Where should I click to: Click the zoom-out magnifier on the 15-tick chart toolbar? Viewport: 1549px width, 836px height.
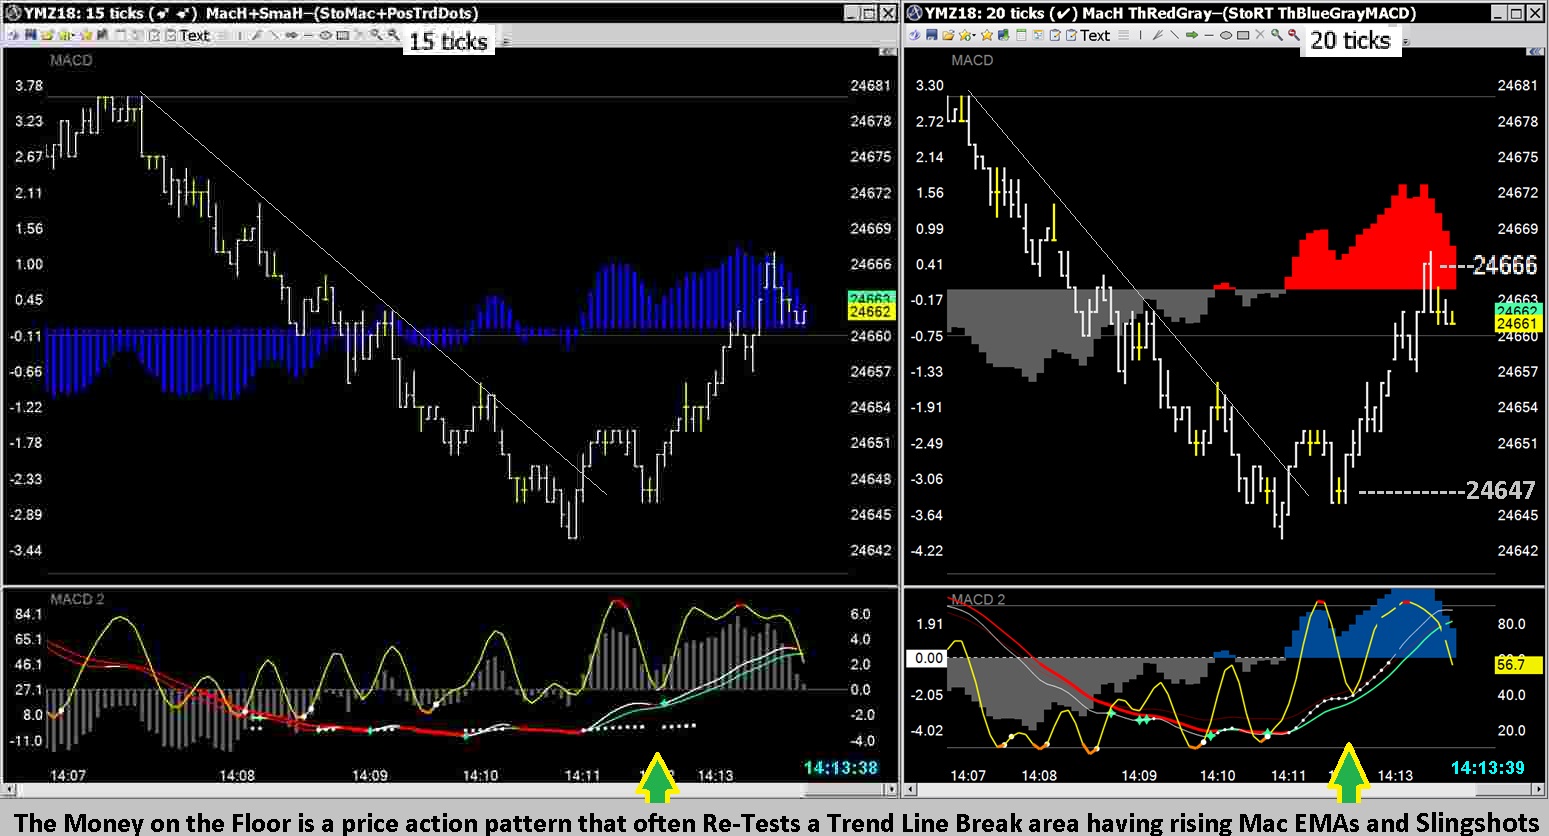(394, 40)
